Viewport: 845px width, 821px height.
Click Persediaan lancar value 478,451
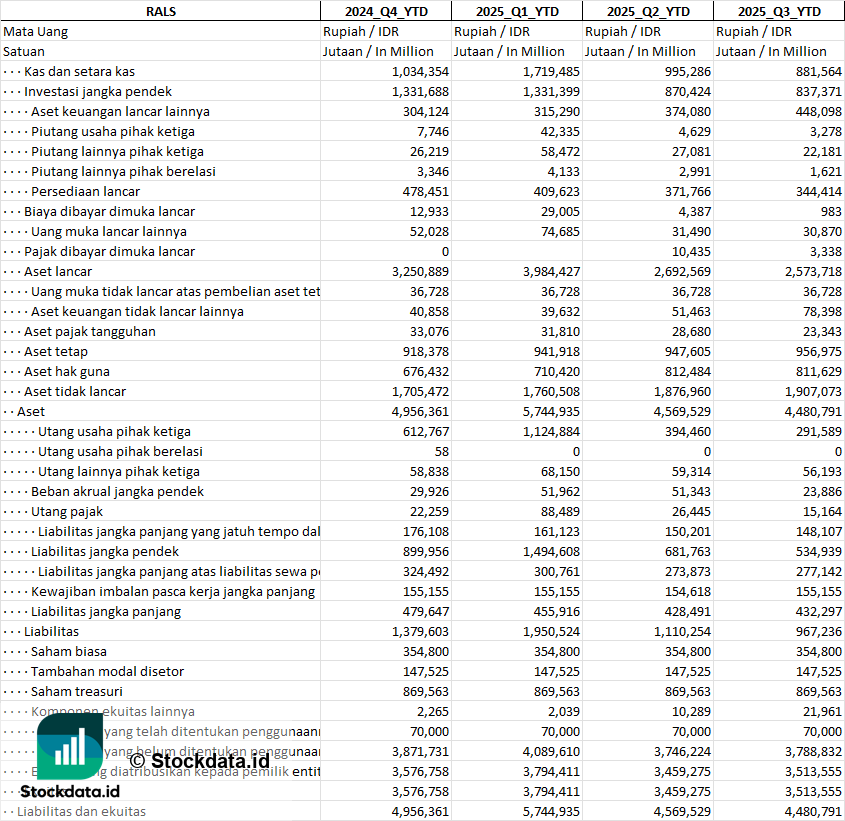pyautogui.click(x=426, y=191)
